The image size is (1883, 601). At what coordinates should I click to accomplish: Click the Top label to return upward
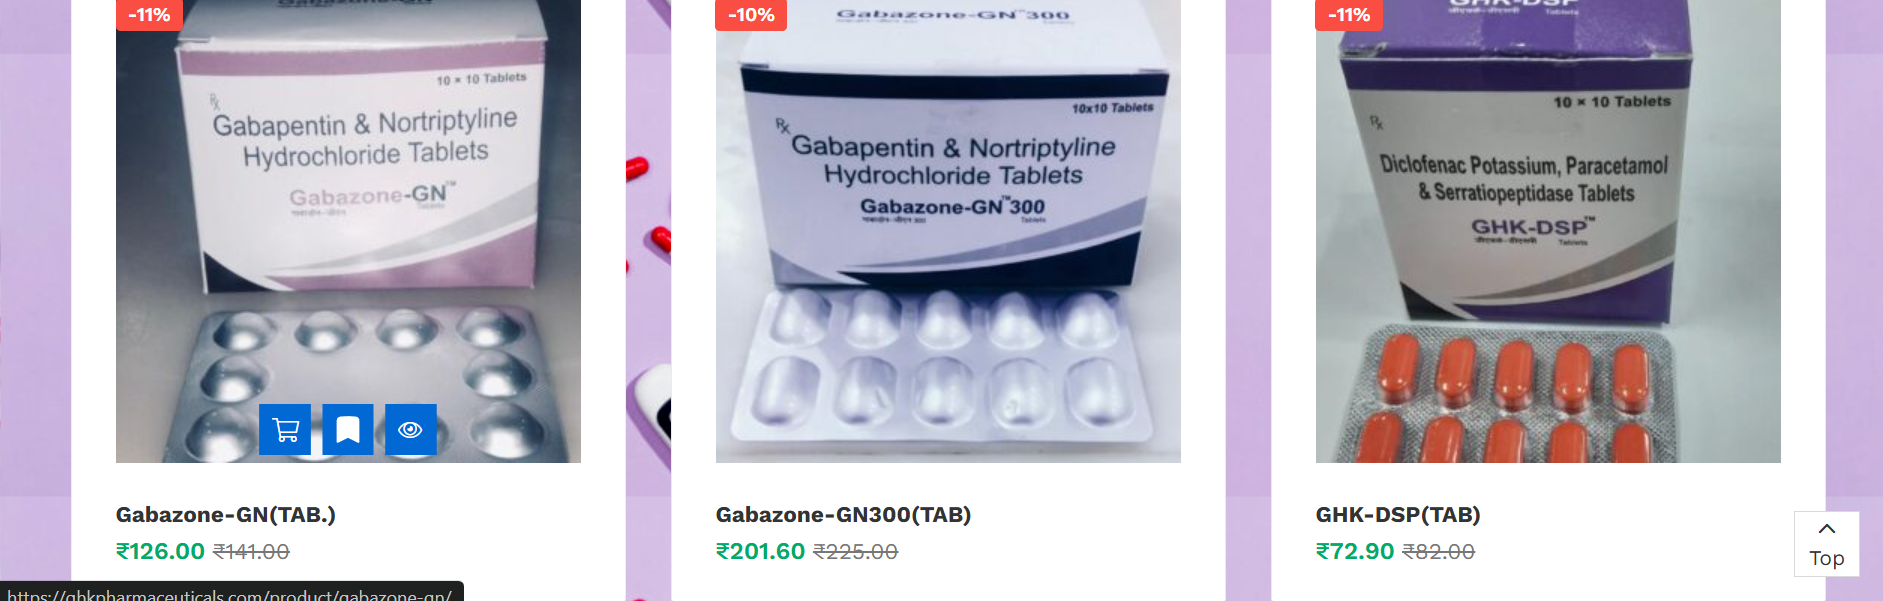coord(1827,559)
